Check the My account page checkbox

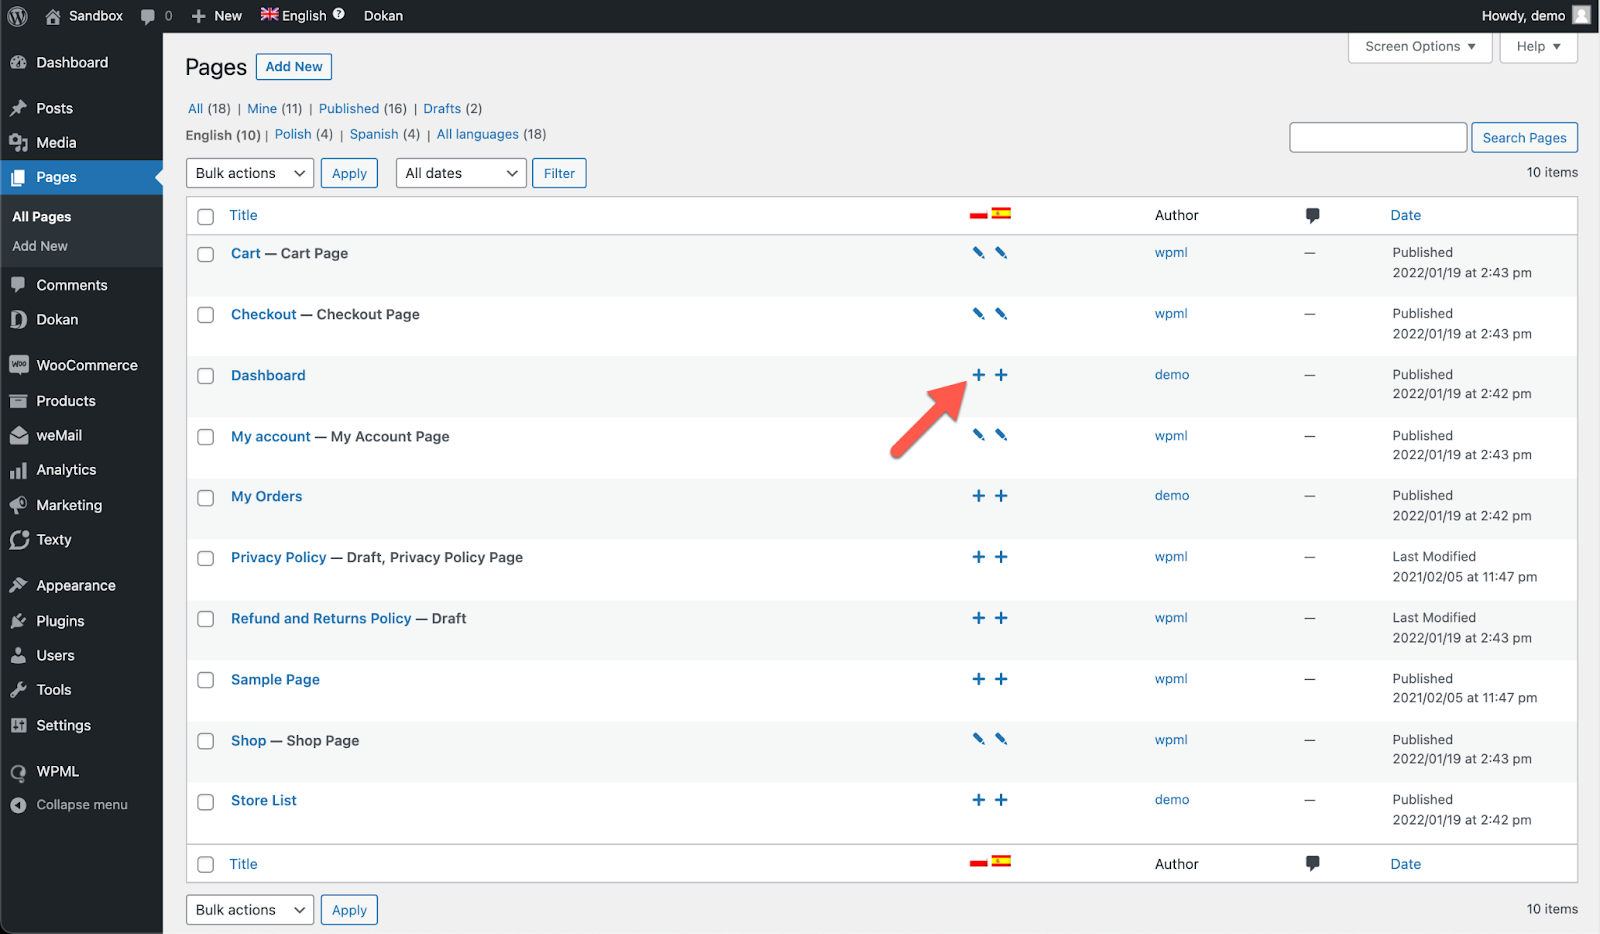[x=206, y=437]
